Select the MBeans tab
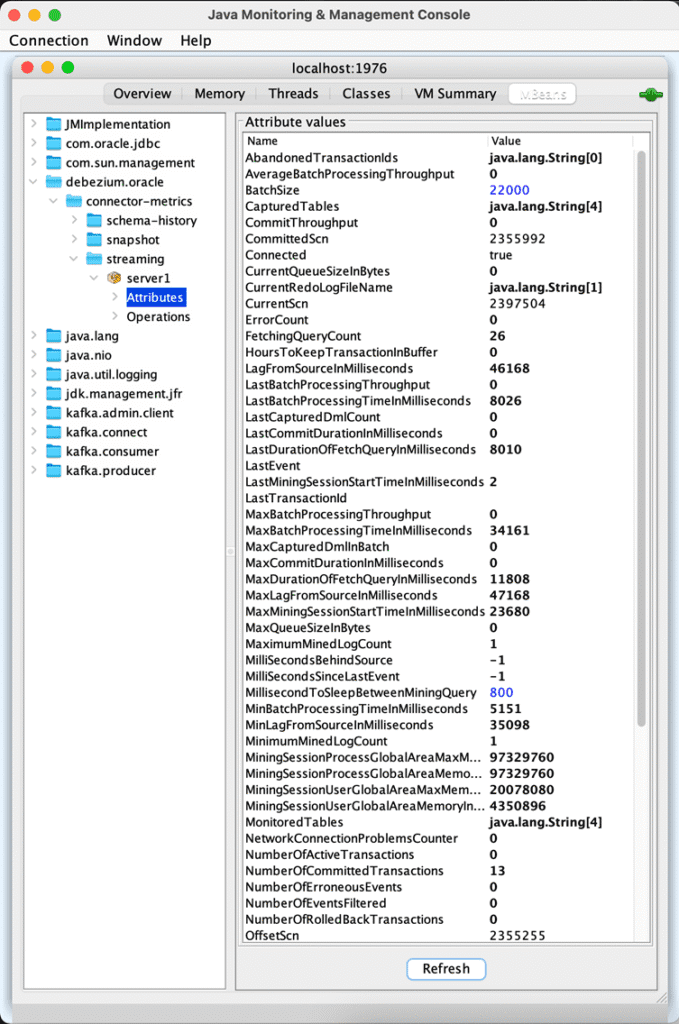 tap(543, 94)
